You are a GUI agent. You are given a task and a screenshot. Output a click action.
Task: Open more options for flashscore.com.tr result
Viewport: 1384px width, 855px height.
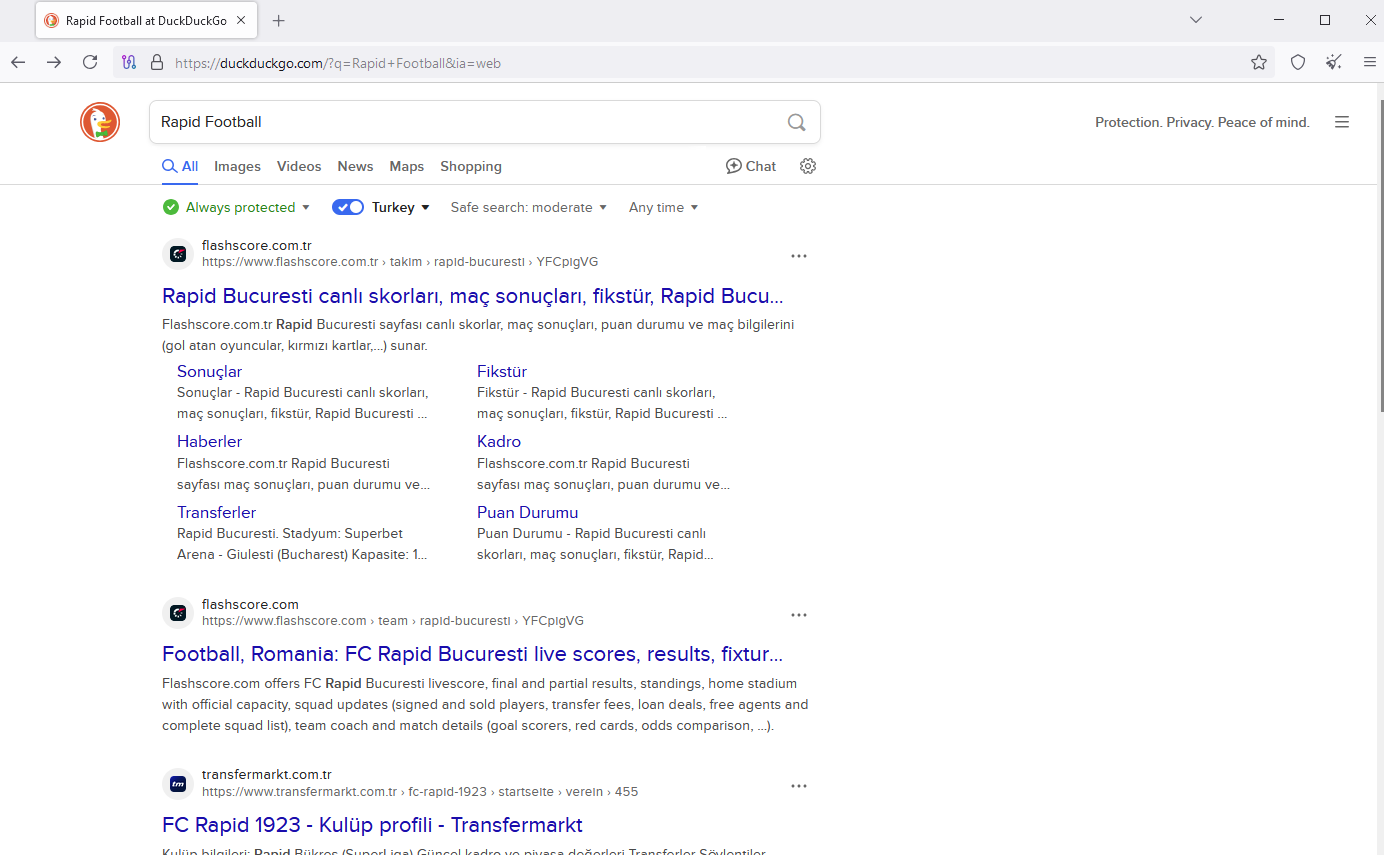798,256
